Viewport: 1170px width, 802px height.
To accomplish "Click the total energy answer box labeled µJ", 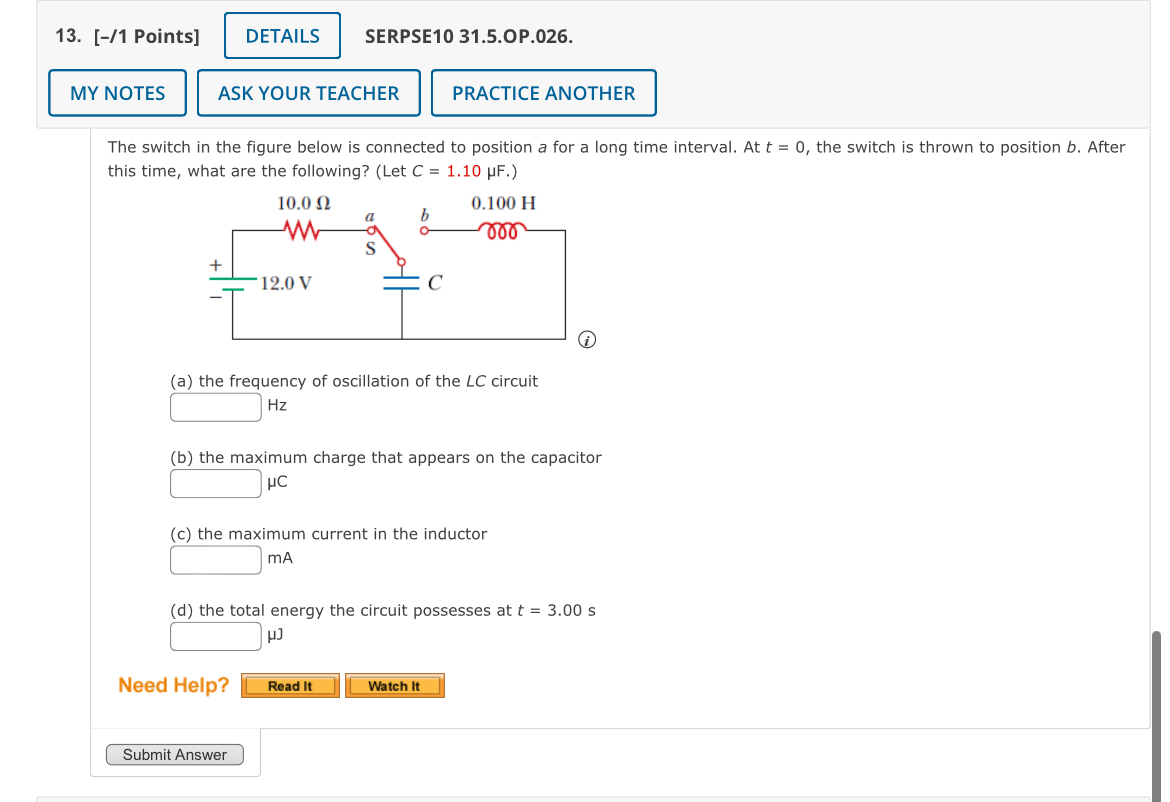I will point(215,636).
